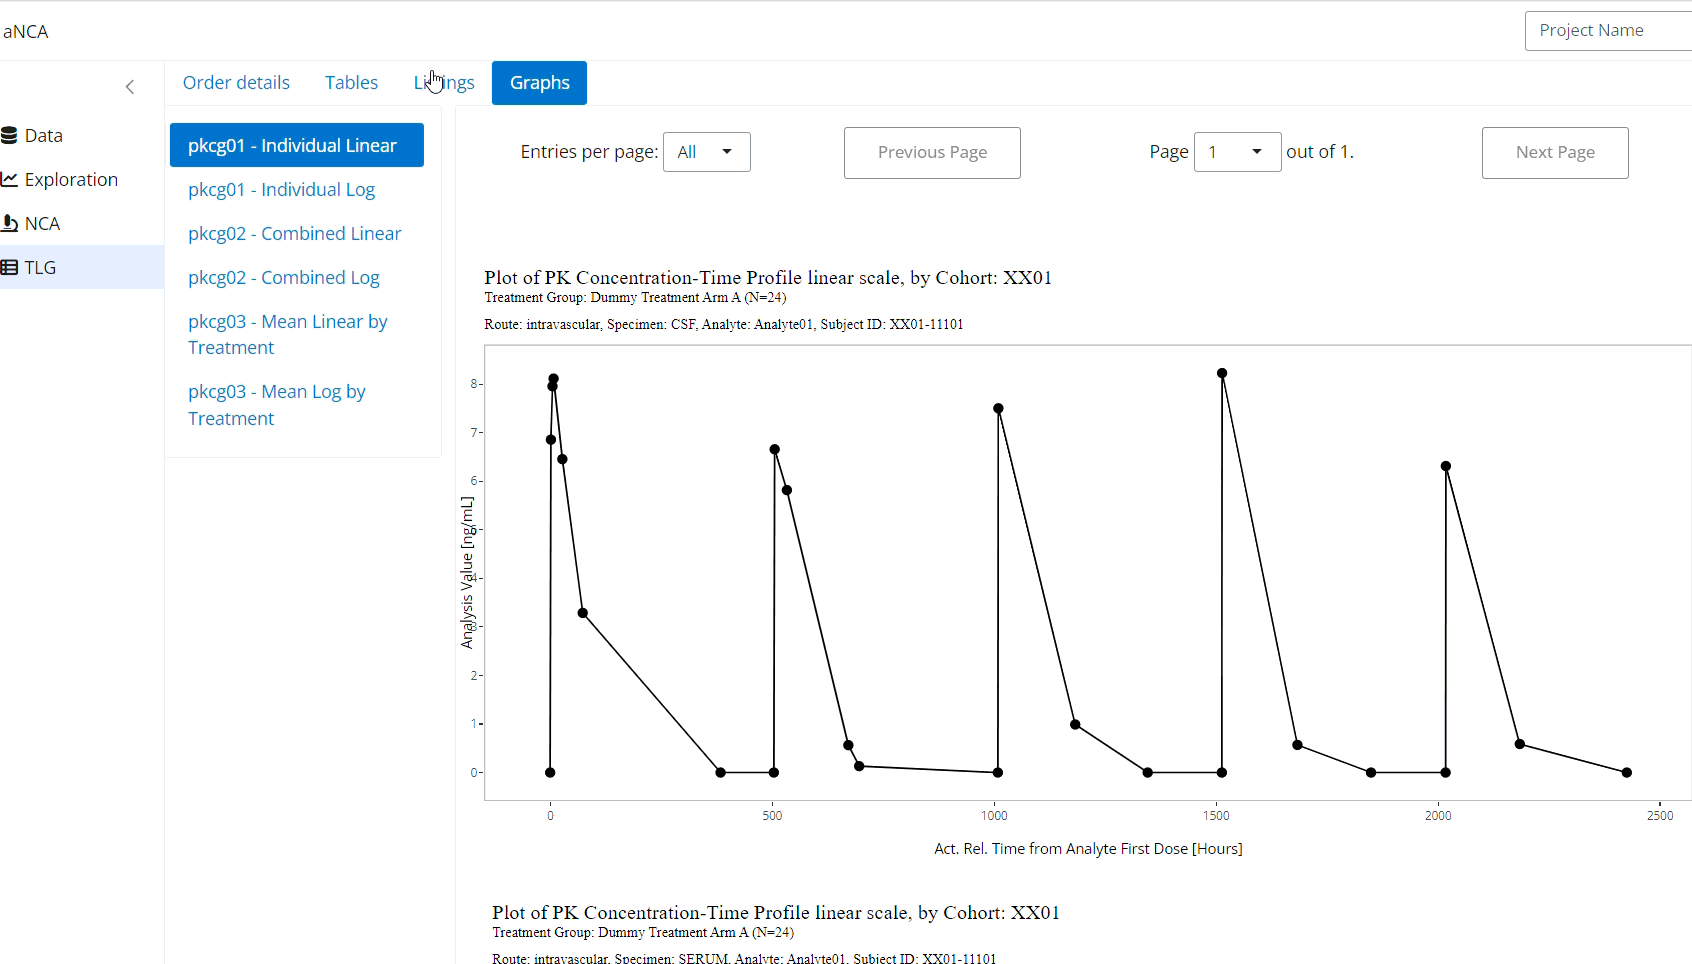Open the Entries per page dropdown
This screenshot has height=964, width=1692.
click(706, 152)
